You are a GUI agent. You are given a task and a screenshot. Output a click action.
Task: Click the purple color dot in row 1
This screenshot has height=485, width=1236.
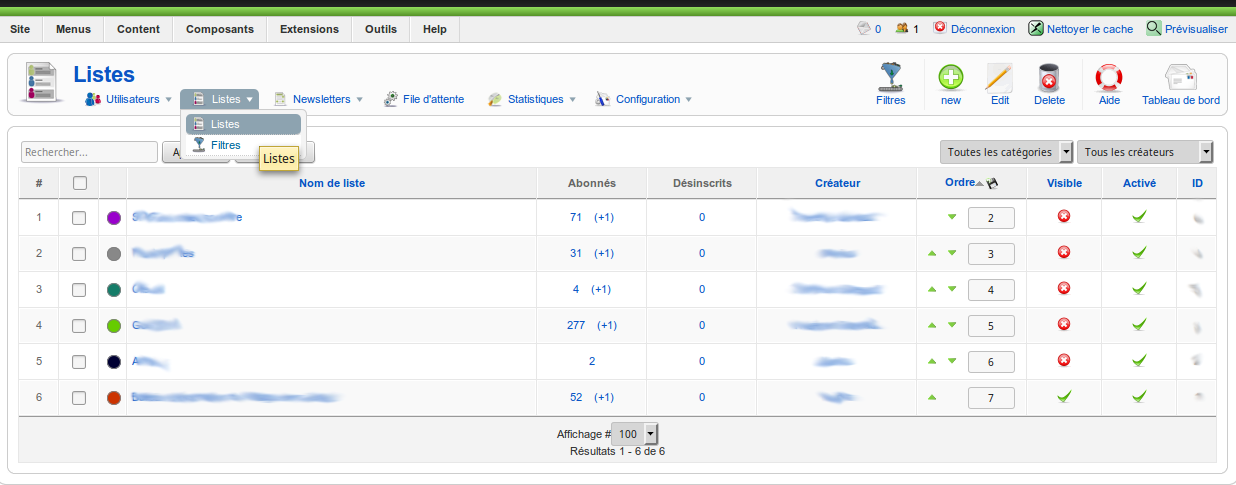tap(114, 218)
